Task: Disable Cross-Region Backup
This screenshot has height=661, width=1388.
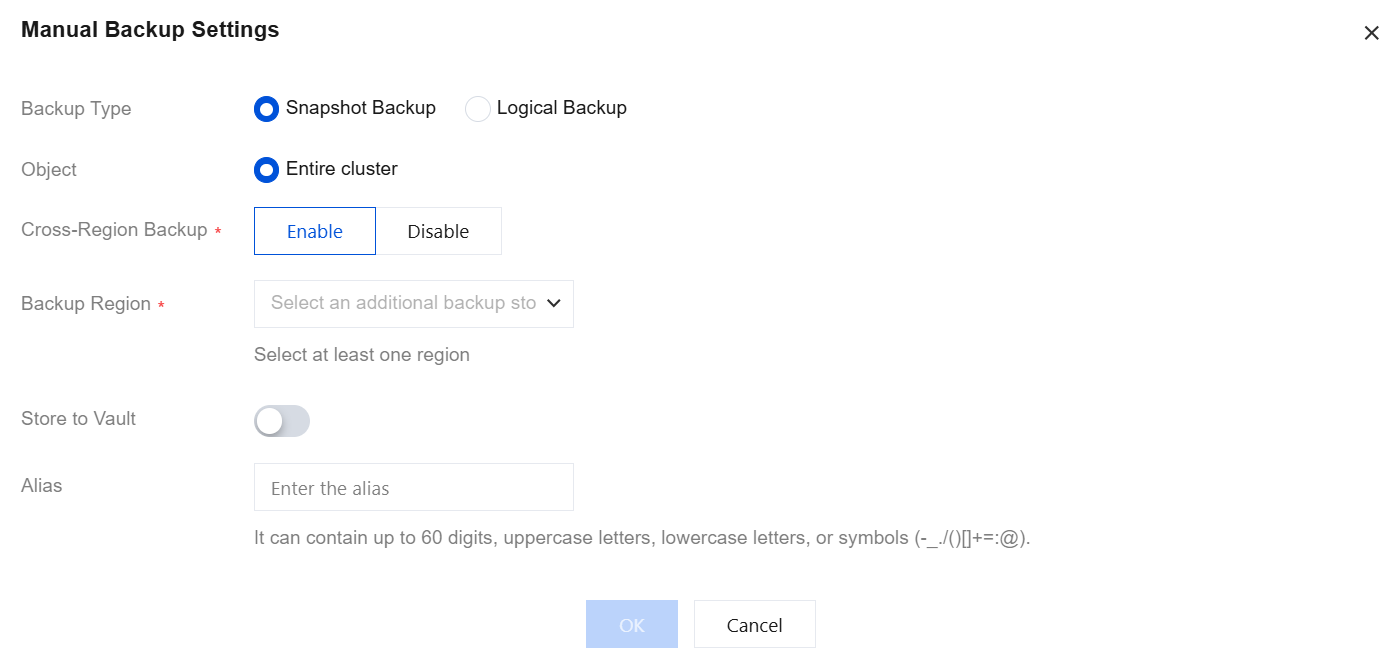Action: 438,231
